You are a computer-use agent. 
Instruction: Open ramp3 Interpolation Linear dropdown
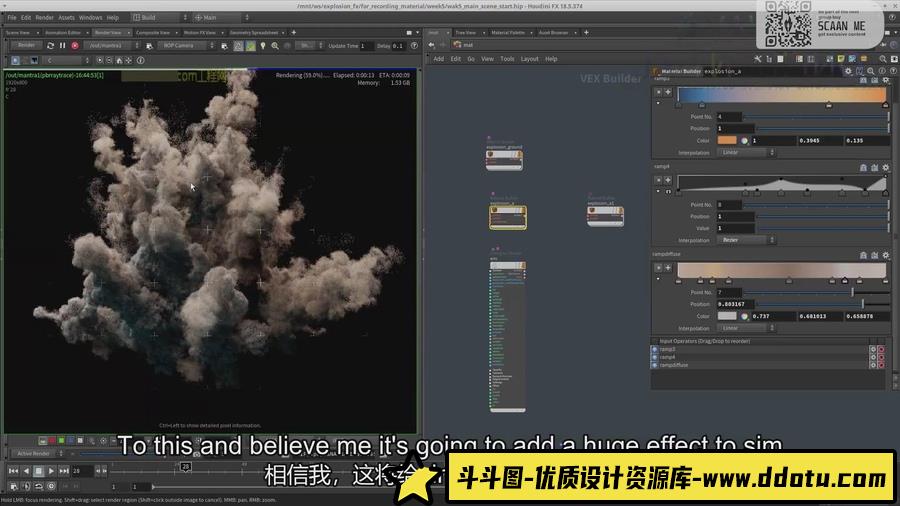[x=746, y=153]
